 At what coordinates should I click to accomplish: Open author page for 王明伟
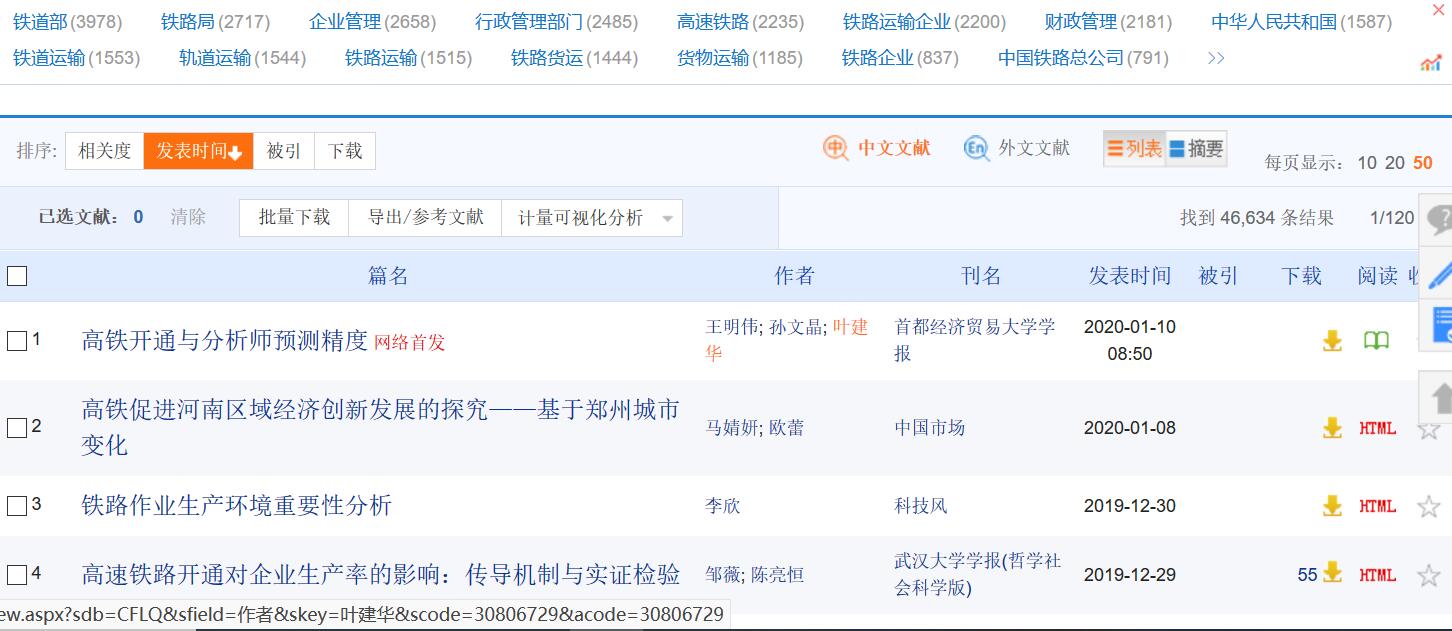coord(733,327)
